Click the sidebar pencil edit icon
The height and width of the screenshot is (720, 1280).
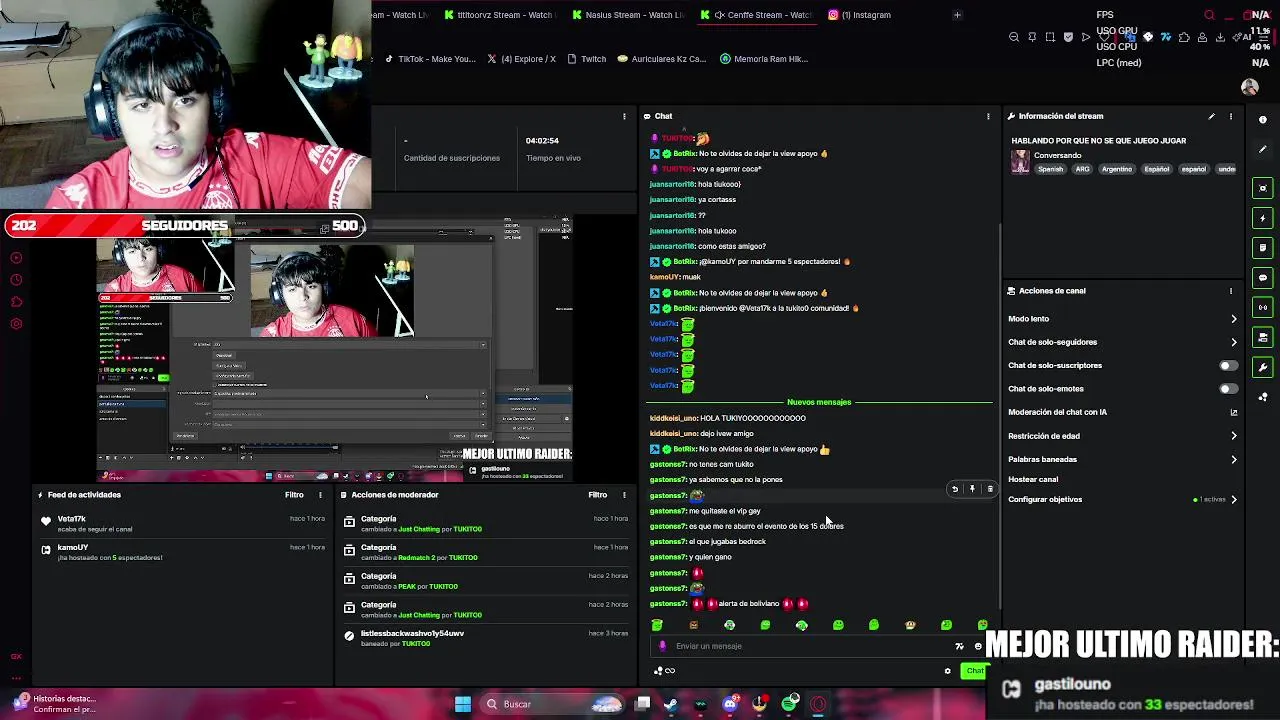click(1263, 150)
